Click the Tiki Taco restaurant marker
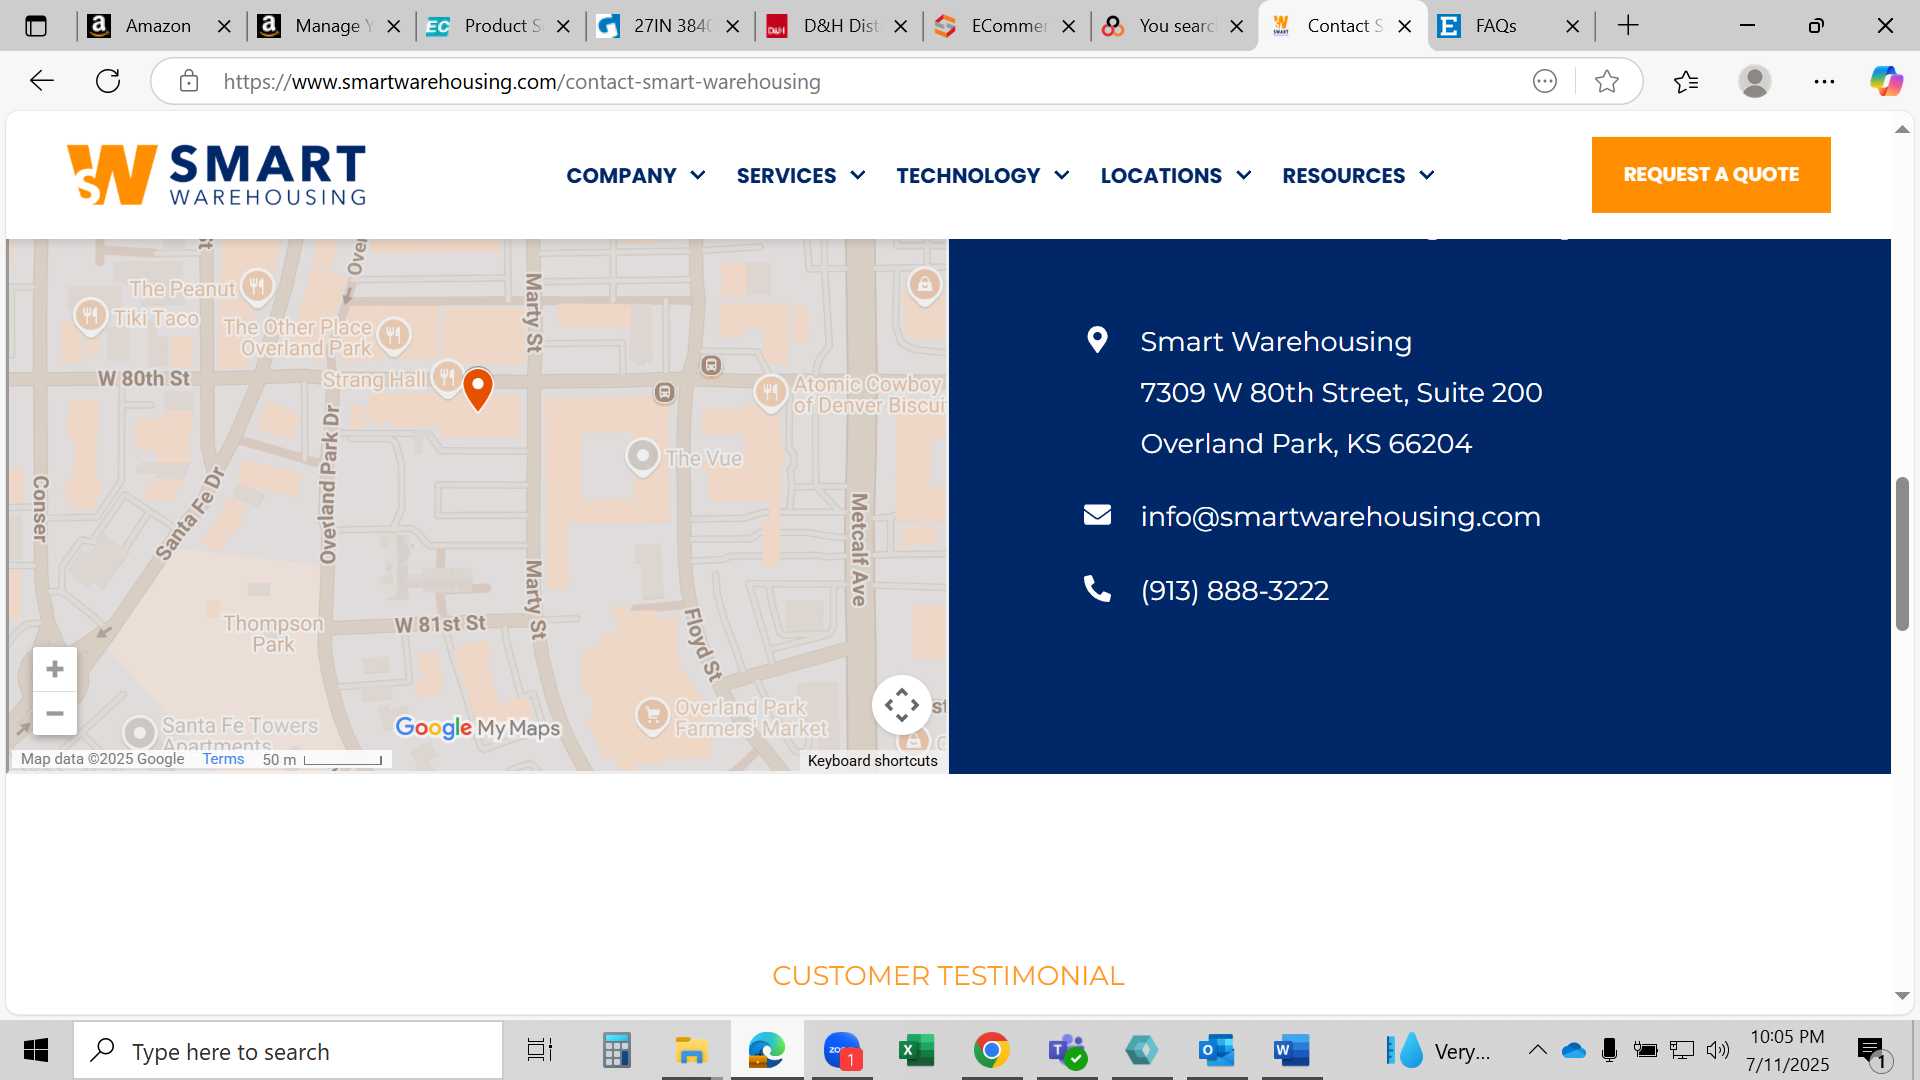Screen dimensions: 1920x1080 pos(91,316)
